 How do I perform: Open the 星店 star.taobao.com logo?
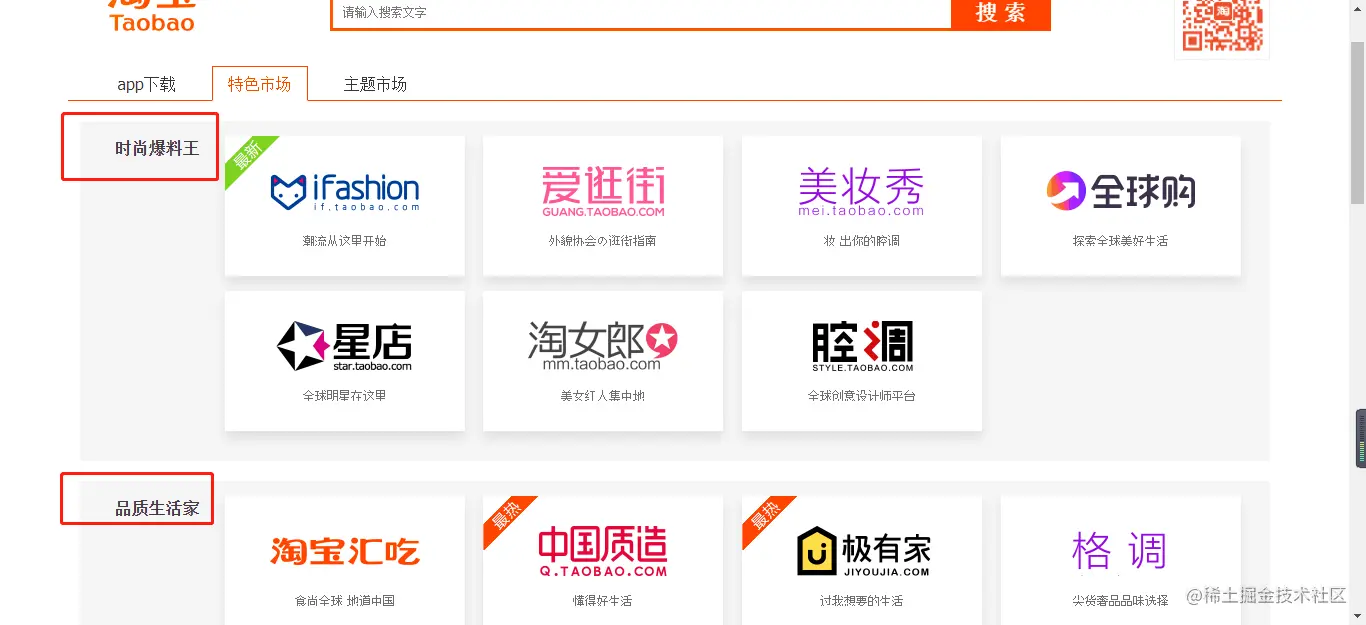point(345,346)
